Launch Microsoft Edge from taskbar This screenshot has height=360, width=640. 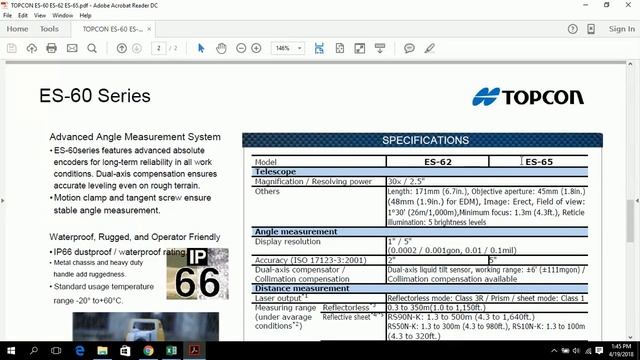pos(80,351)
